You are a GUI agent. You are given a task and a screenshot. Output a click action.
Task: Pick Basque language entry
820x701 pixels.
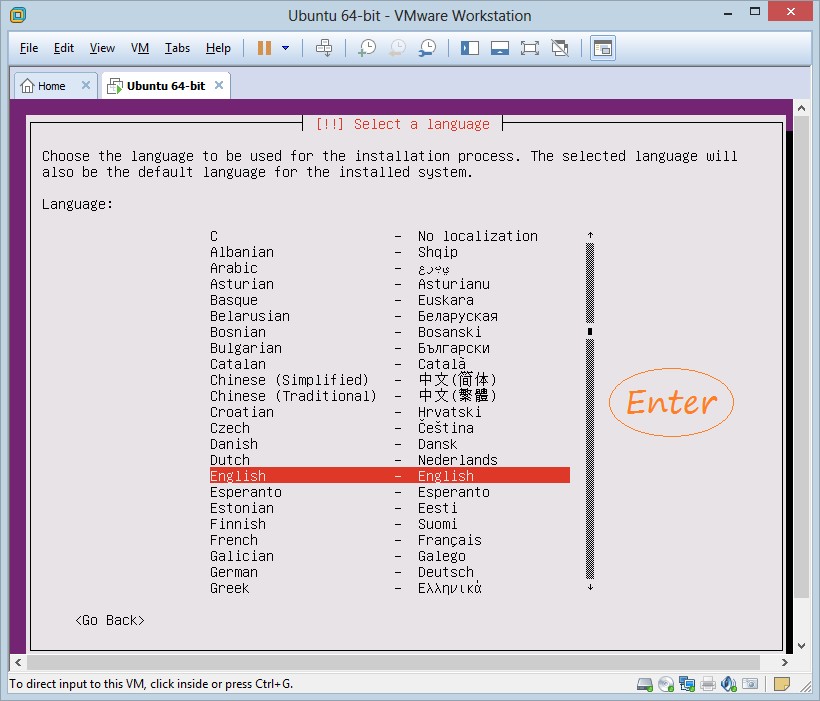(x=390, y=300)
